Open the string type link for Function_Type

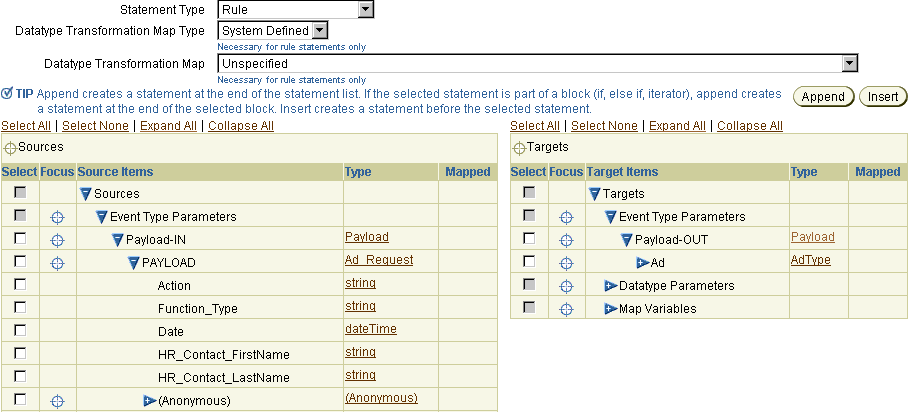point(360,306)
